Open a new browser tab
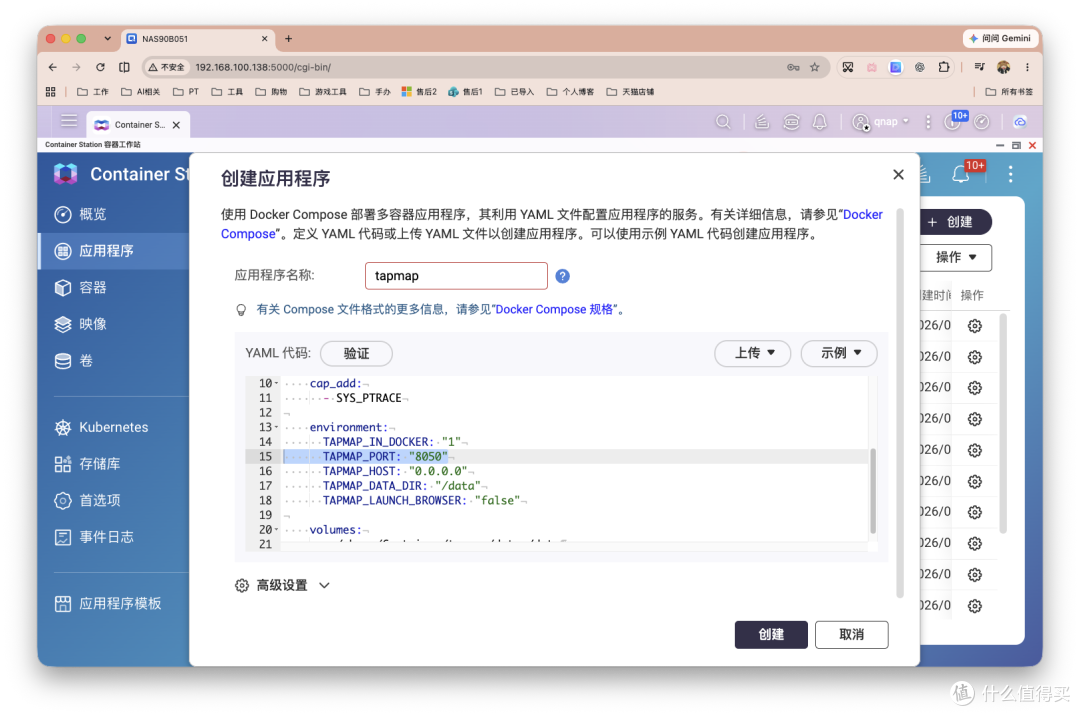1080x716 pixels. (x=289, y=39)
